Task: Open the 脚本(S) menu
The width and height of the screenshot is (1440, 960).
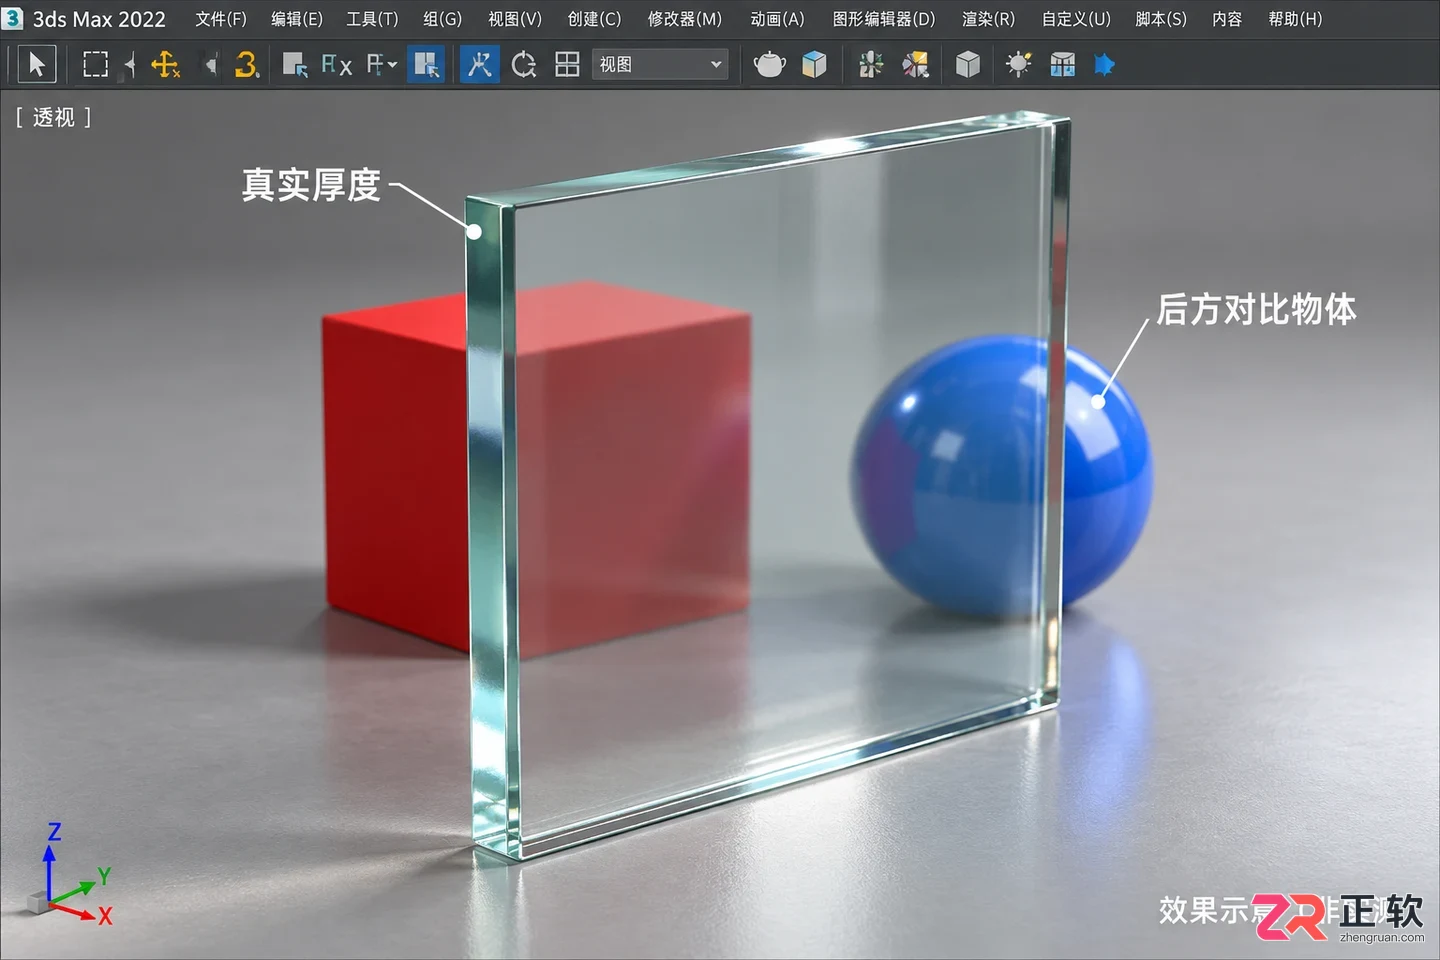Action: [x=1161, y=19]
